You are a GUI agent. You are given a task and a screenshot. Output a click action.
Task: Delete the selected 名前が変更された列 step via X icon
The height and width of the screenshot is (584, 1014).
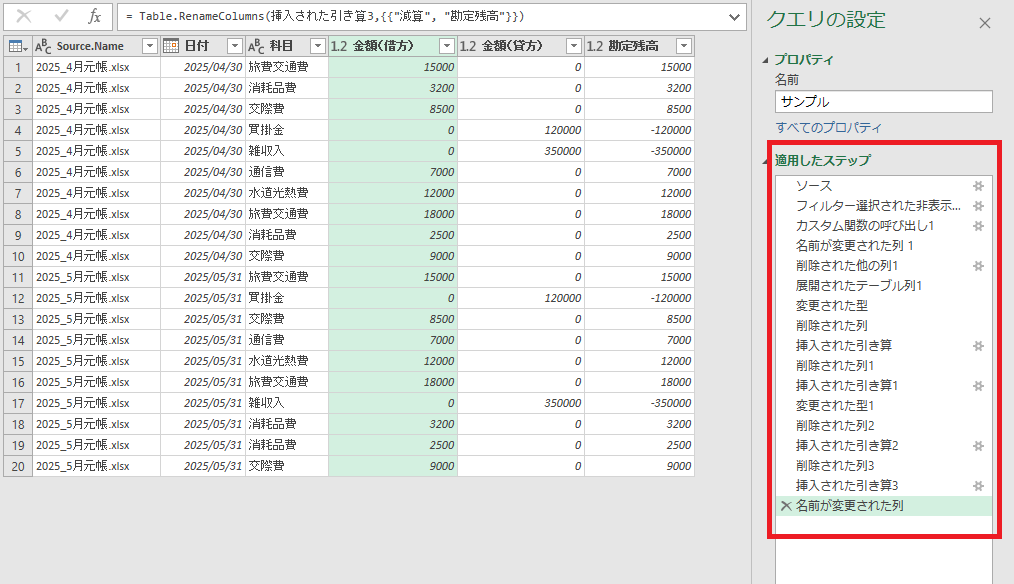pyautogui.click(x=786, y=506)
